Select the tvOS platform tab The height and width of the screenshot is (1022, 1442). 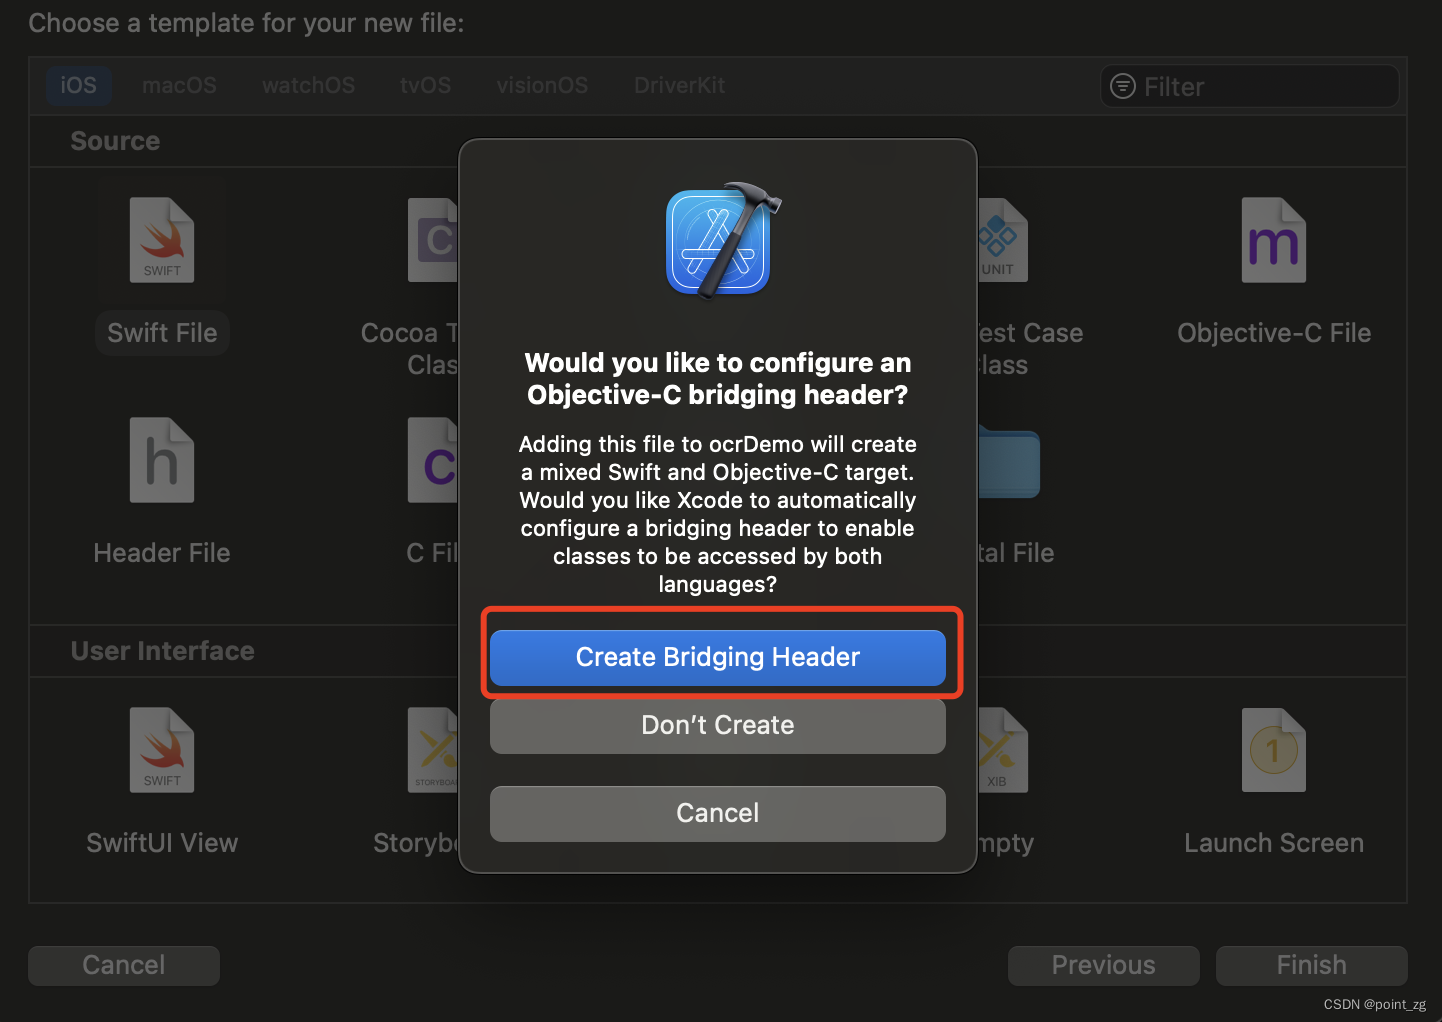point(426,85)
